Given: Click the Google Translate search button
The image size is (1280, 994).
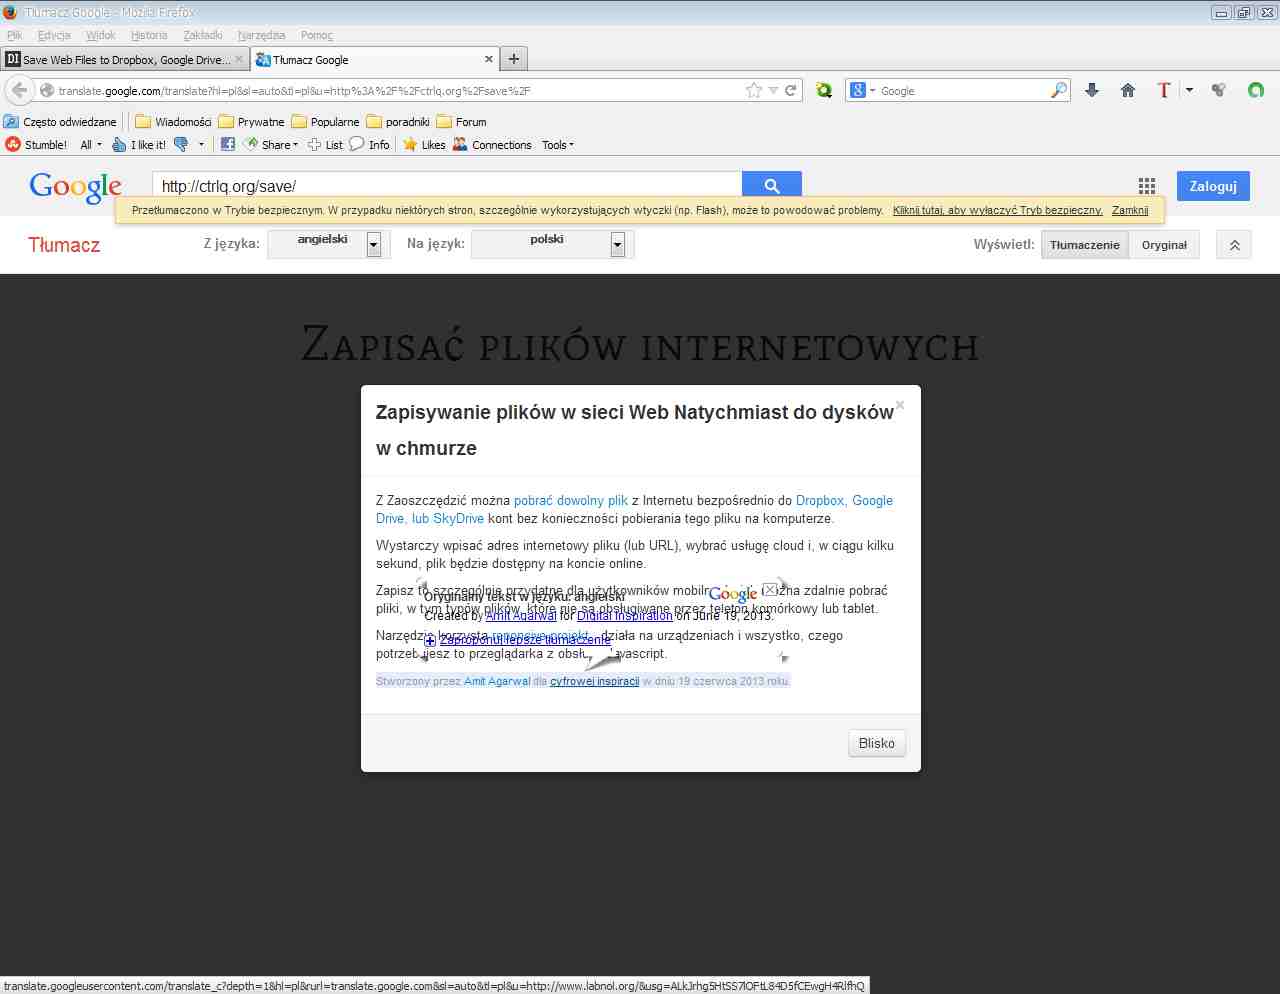Looking at the screenshot, I should point(771,185).
